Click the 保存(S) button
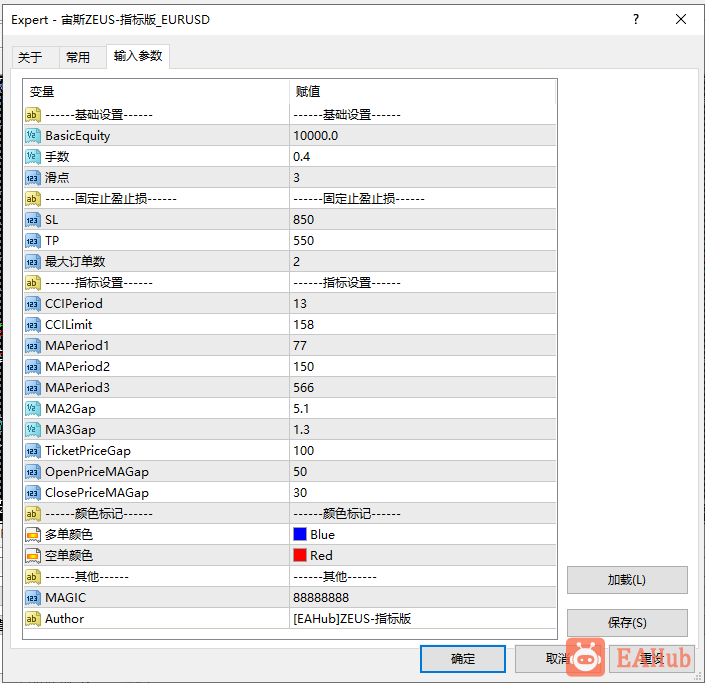 click(627, 623)
